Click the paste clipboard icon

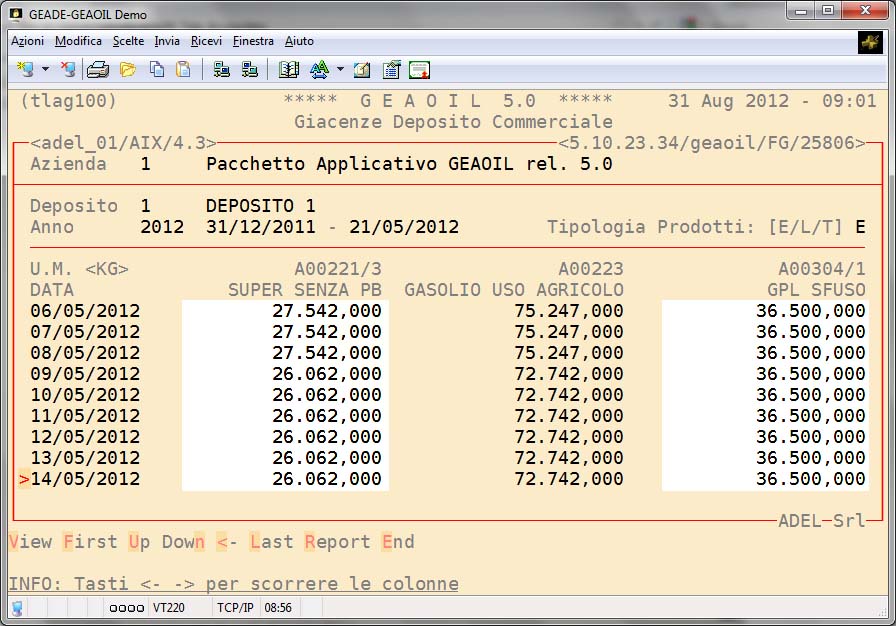[x=183, y=69]
